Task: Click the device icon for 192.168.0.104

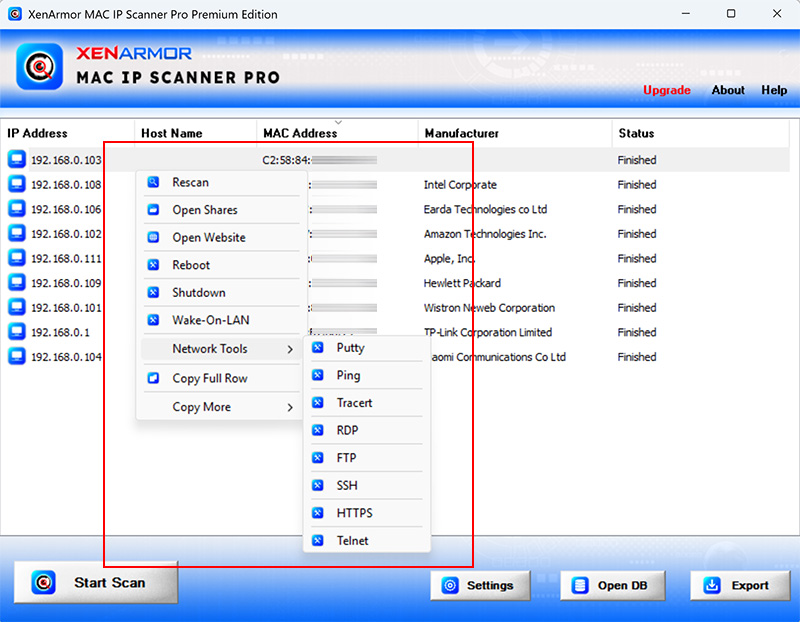Action: coord(17,356)
